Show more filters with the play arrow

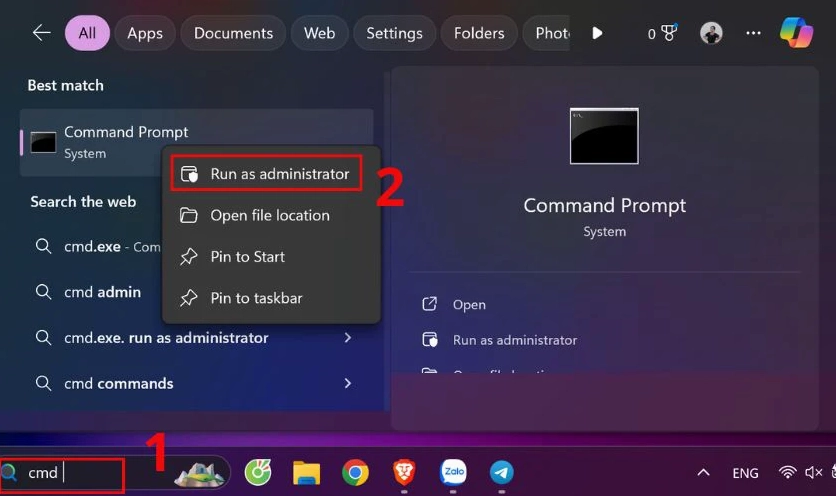597,33
